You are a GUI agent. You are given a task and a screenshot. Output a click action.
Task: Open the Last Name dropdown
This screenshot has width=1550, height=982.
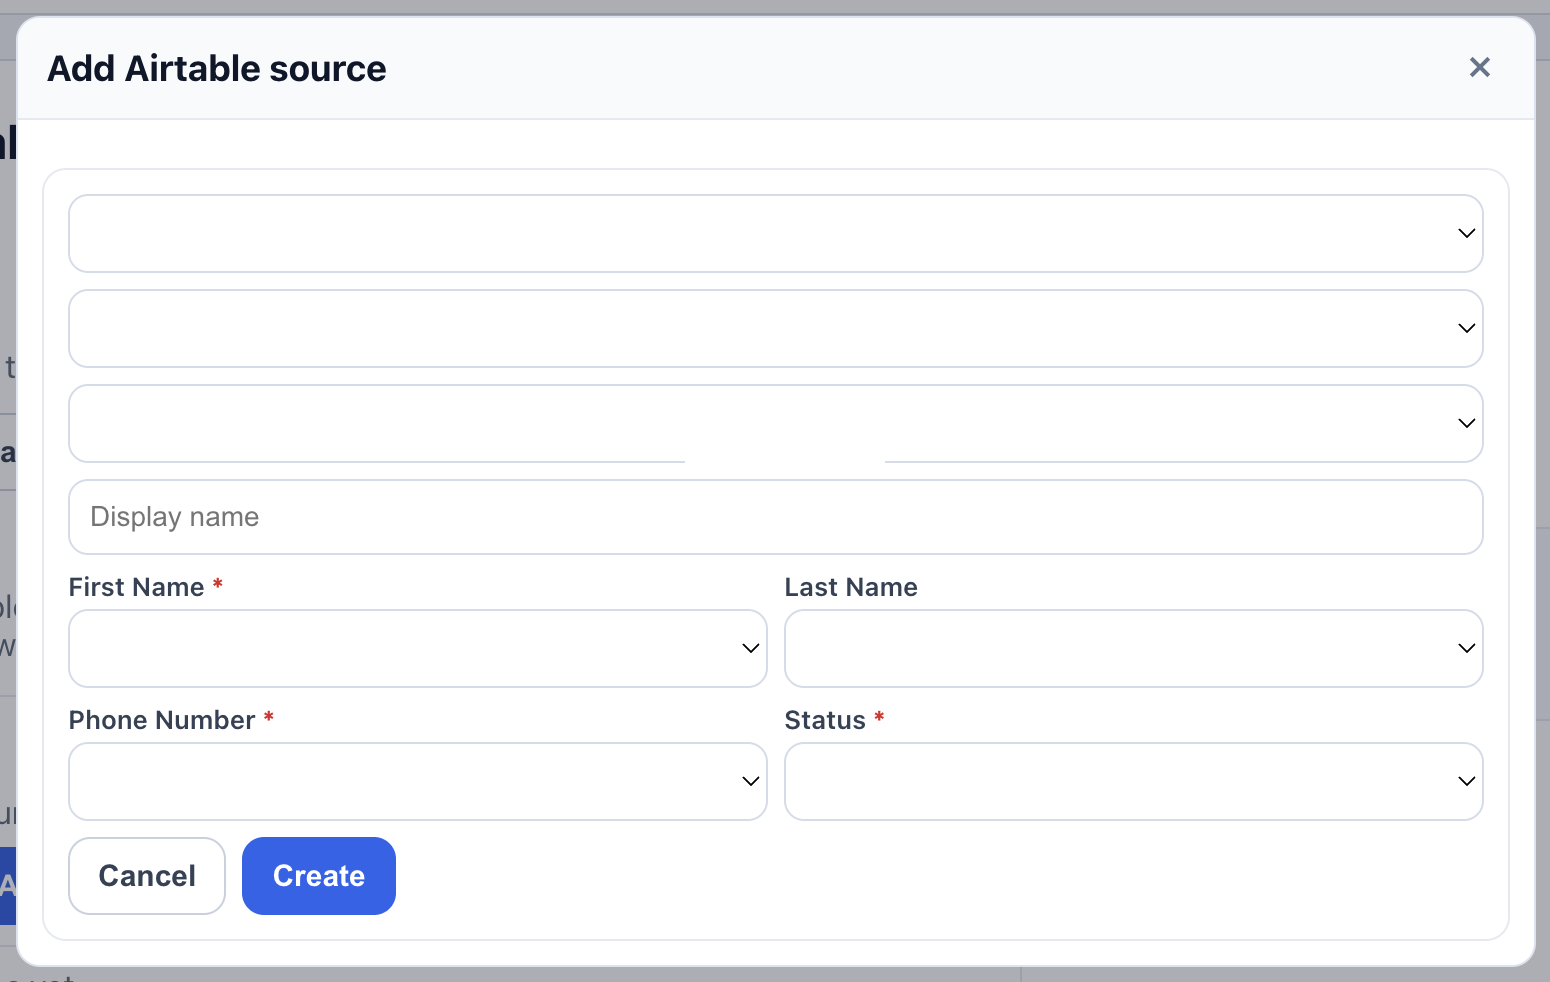pos(1133,648)
